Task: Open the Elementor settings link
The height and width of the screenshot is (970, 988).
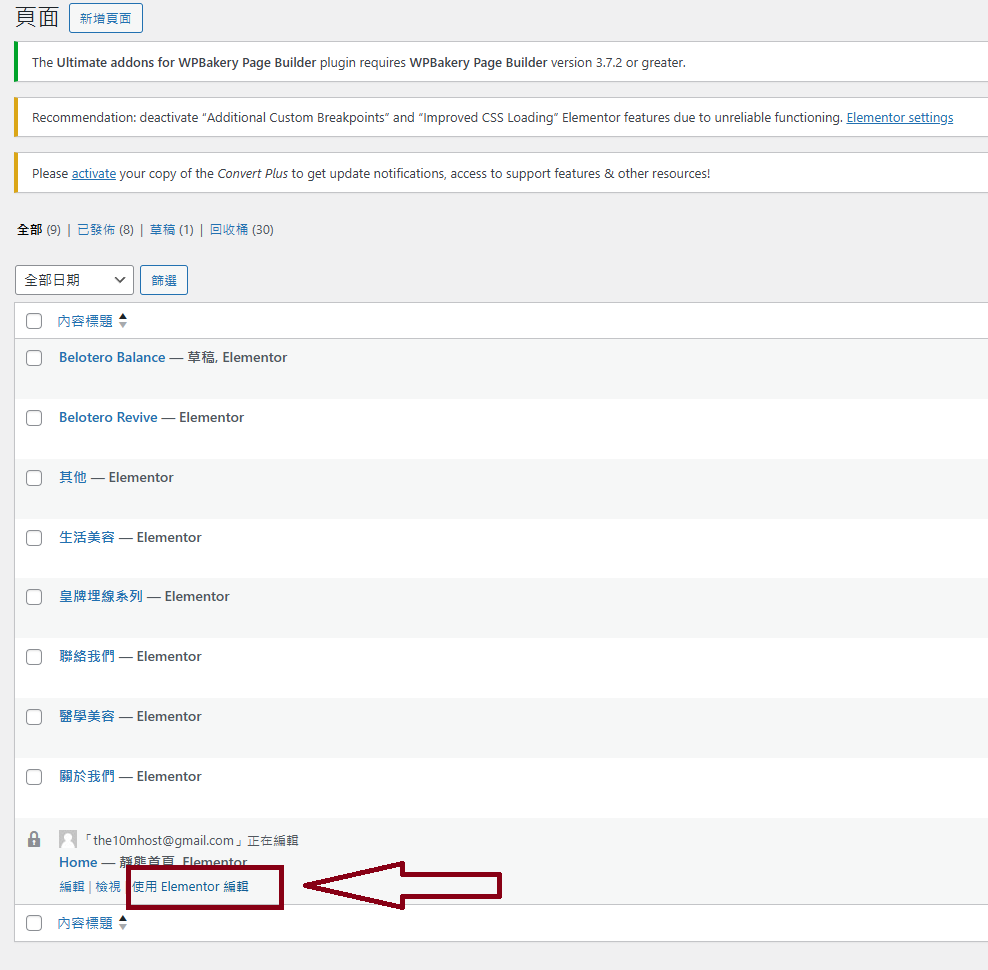Action: click(899, 118)
